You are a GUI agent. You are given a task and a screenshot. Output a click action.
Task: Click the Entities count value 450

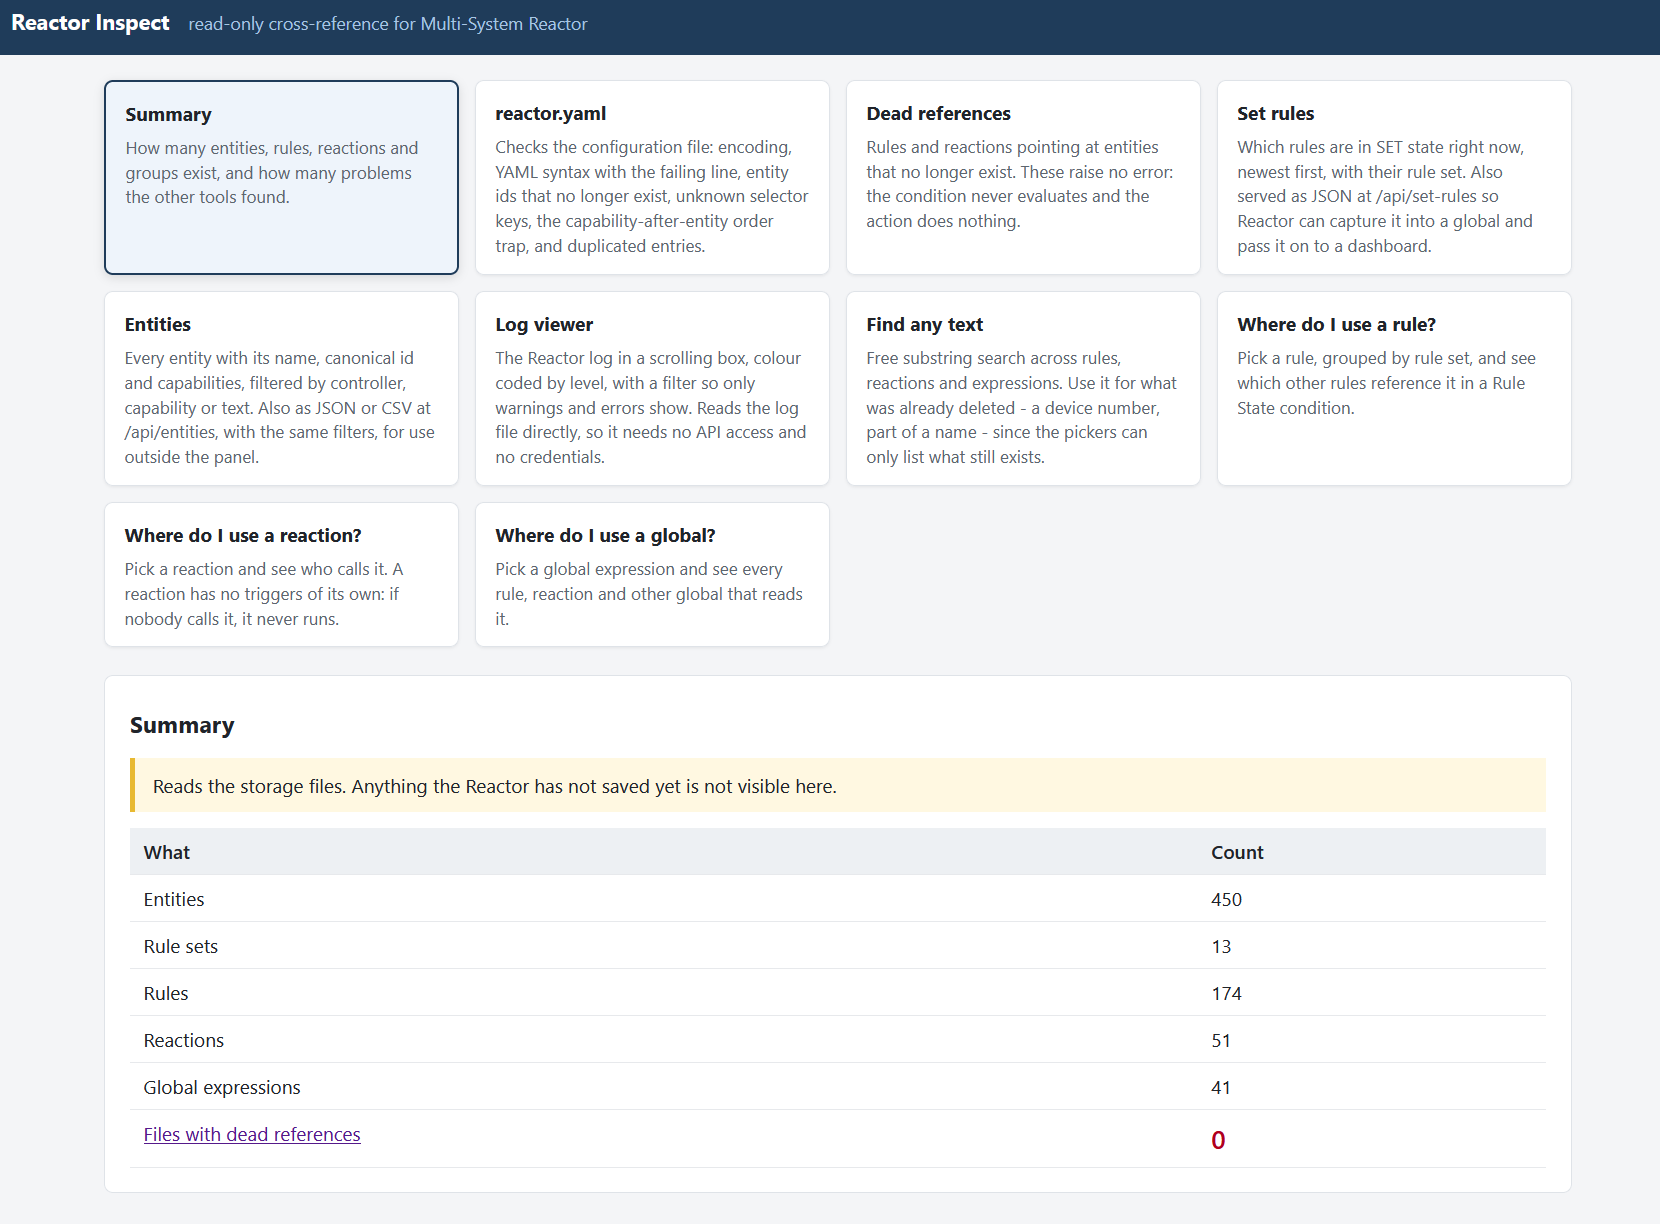(x=1226, y=899)
